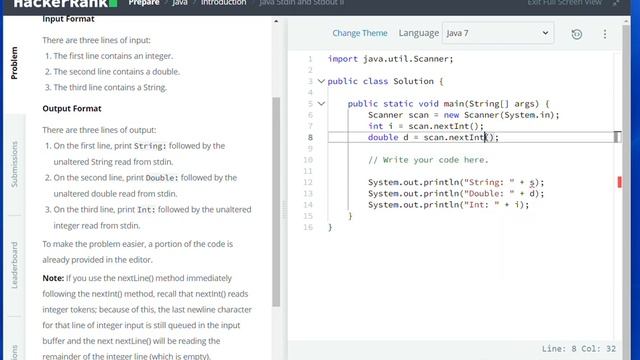The image size is (640, 360).
Task: Click the scroll-up arrow of problem panel
Action: point(276,21)
